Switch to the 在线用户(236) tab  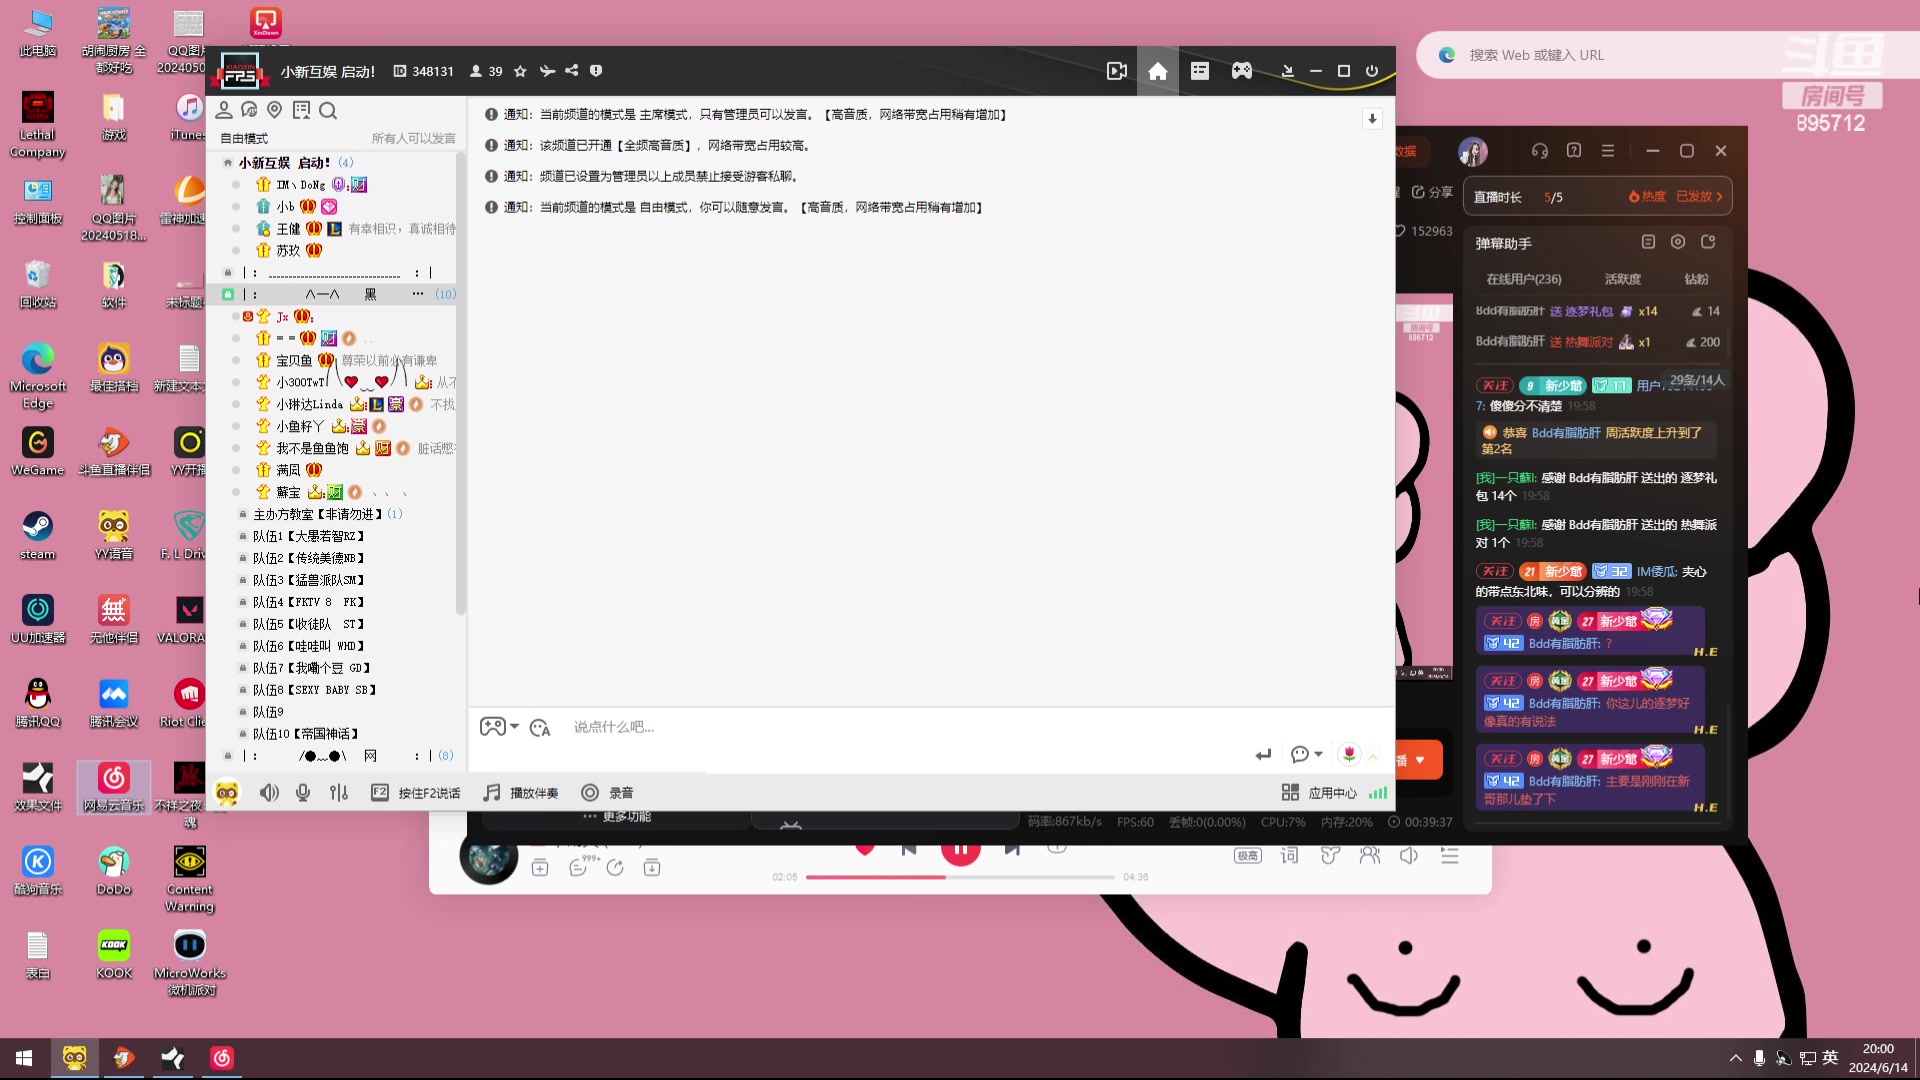point(1523,279)
